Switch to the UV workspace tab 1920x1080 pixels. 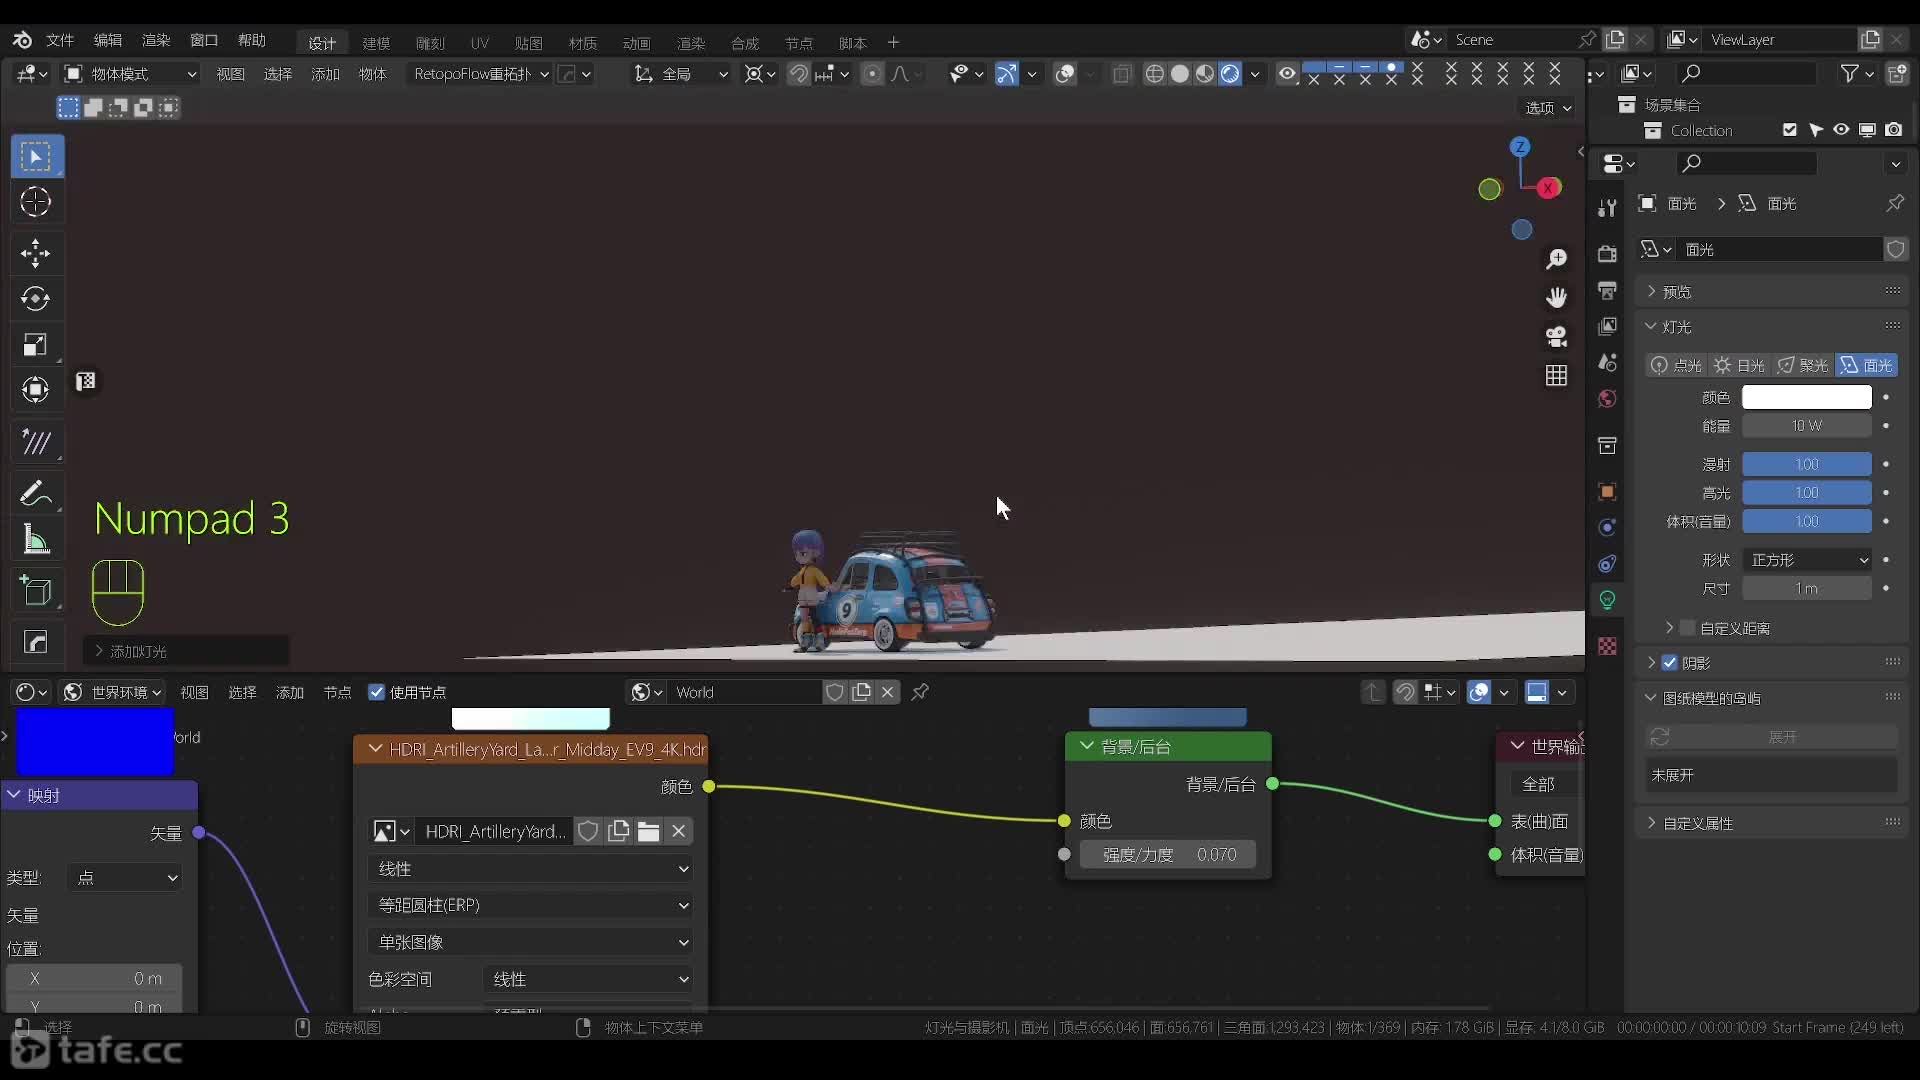click(480, 43)
